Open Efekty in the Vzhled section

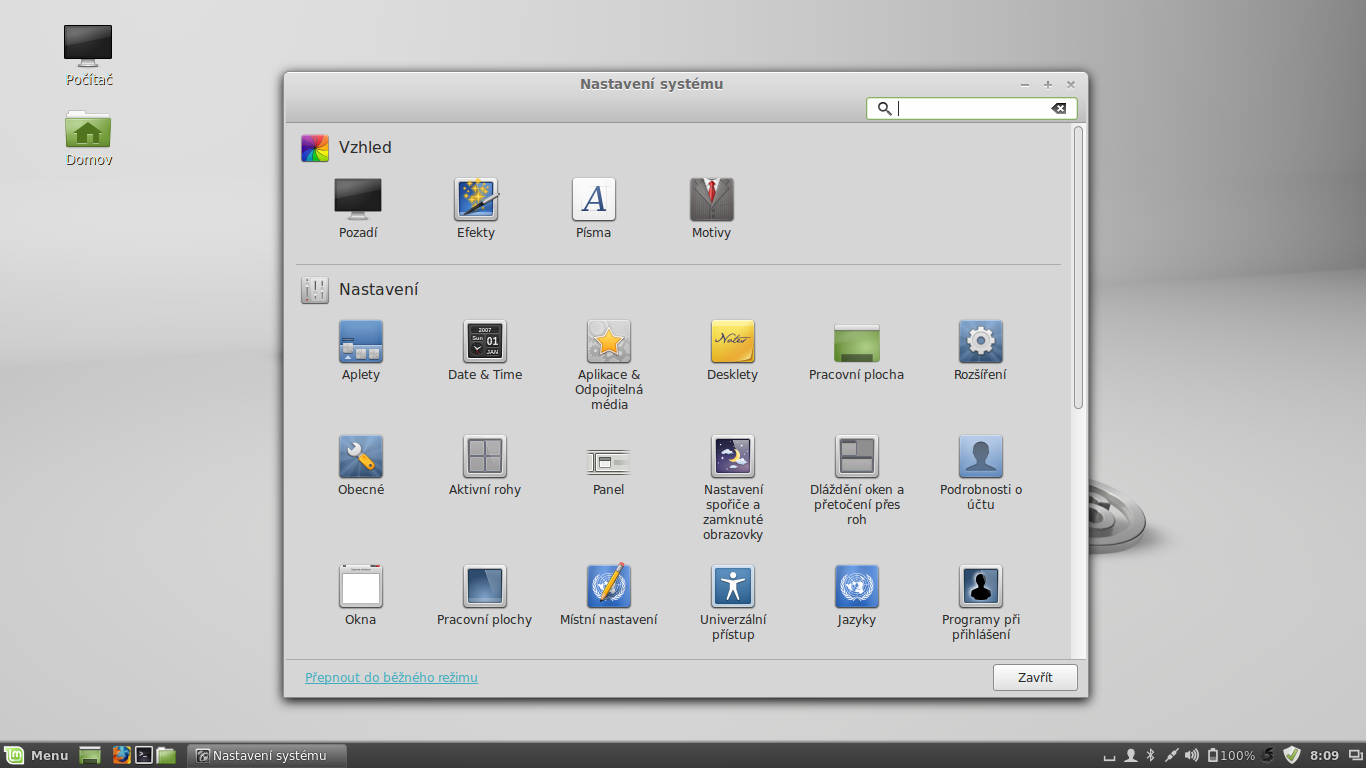475,207
